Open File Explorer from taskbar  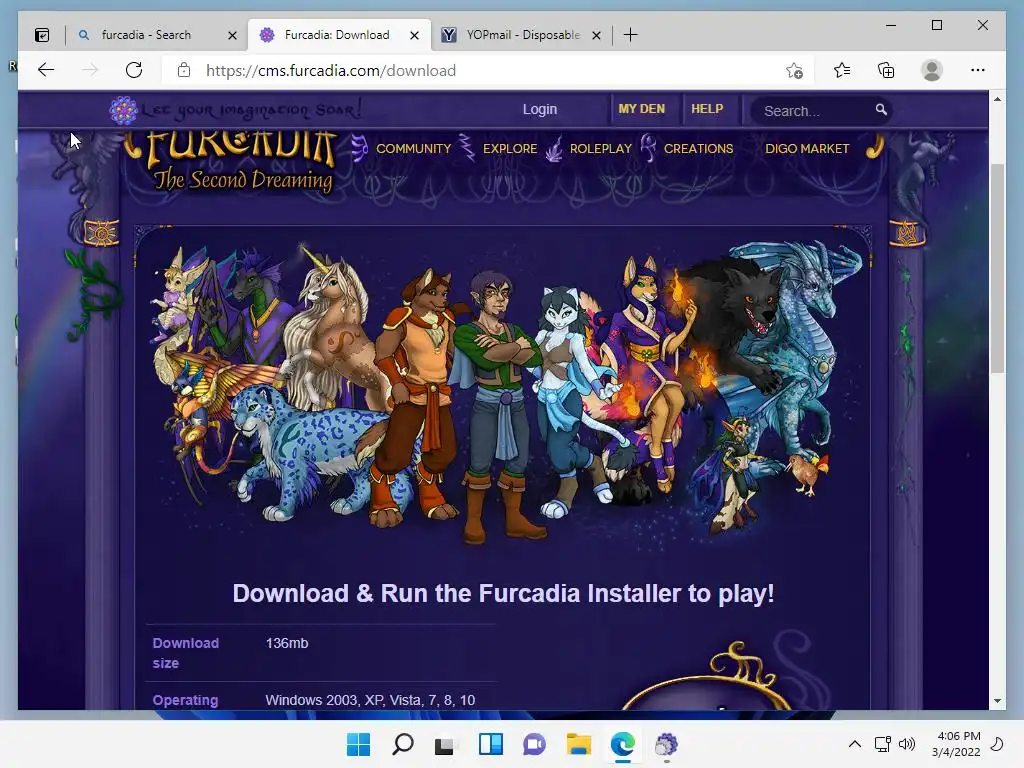point(579,744)
